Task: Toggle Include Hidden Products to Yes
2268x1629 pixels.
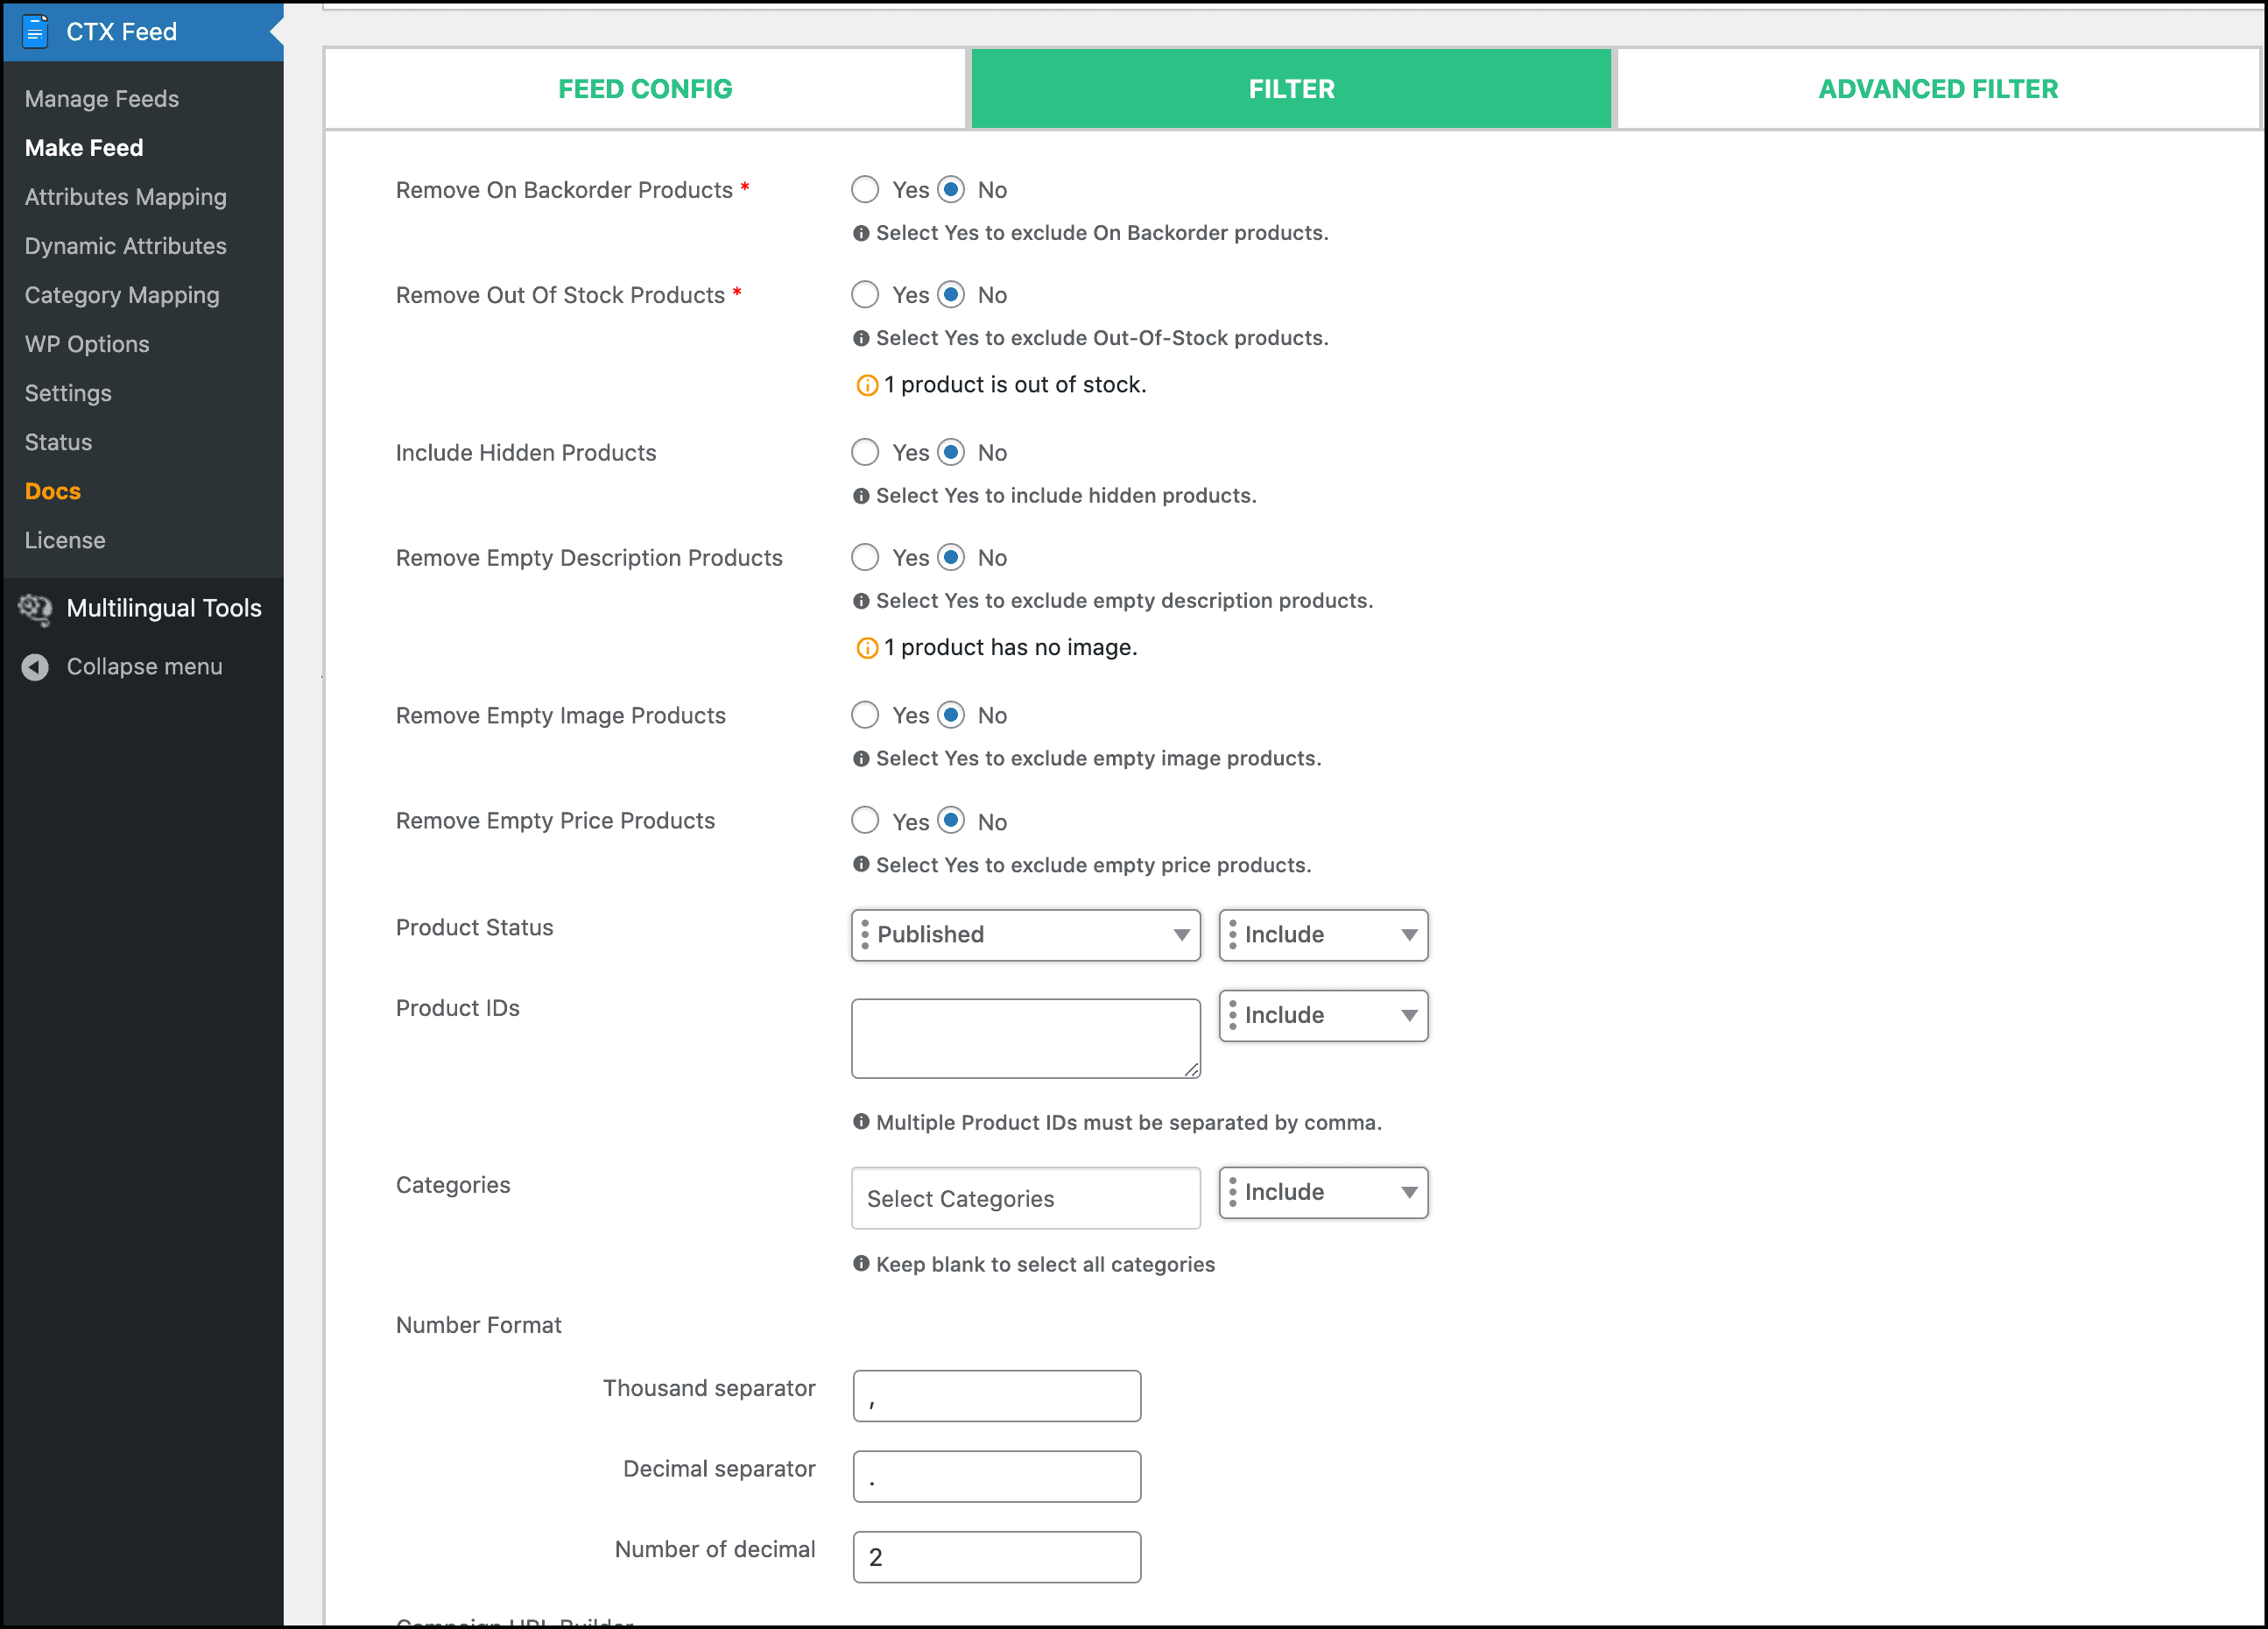Action: (864, 453)
